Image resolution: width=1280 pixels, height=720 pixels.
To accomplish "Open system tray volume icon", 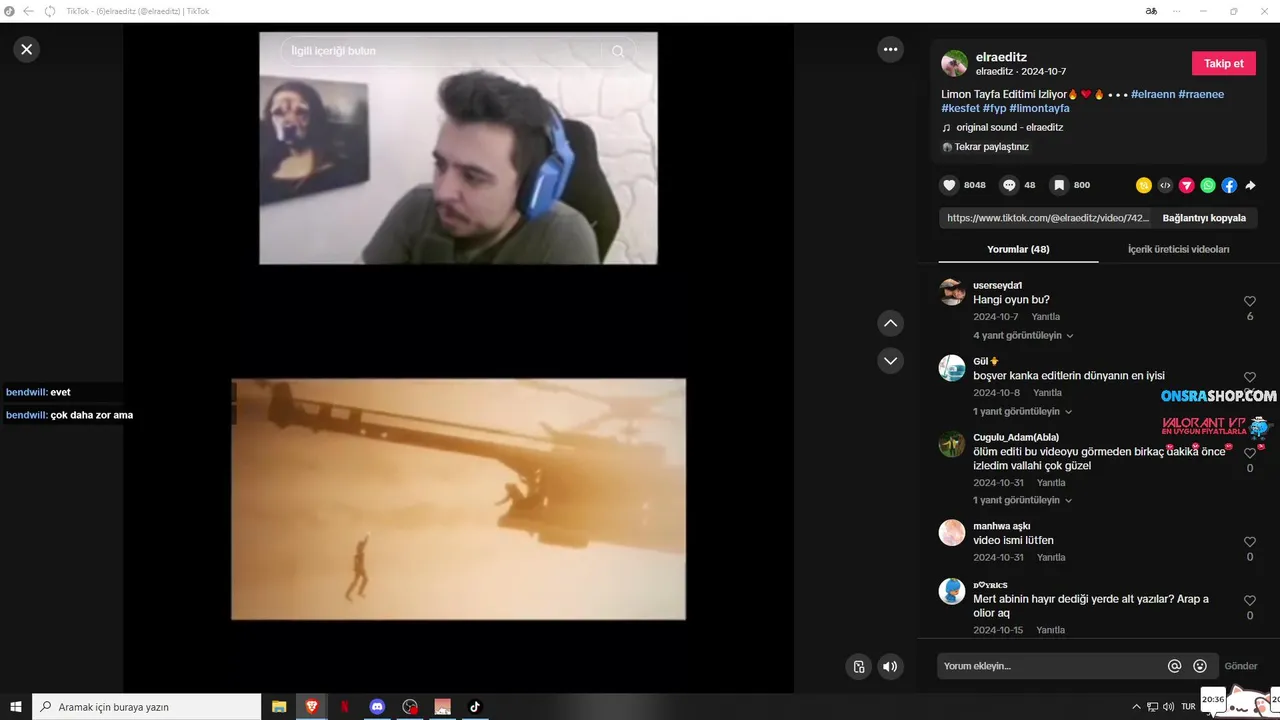I will point(1168,706).
